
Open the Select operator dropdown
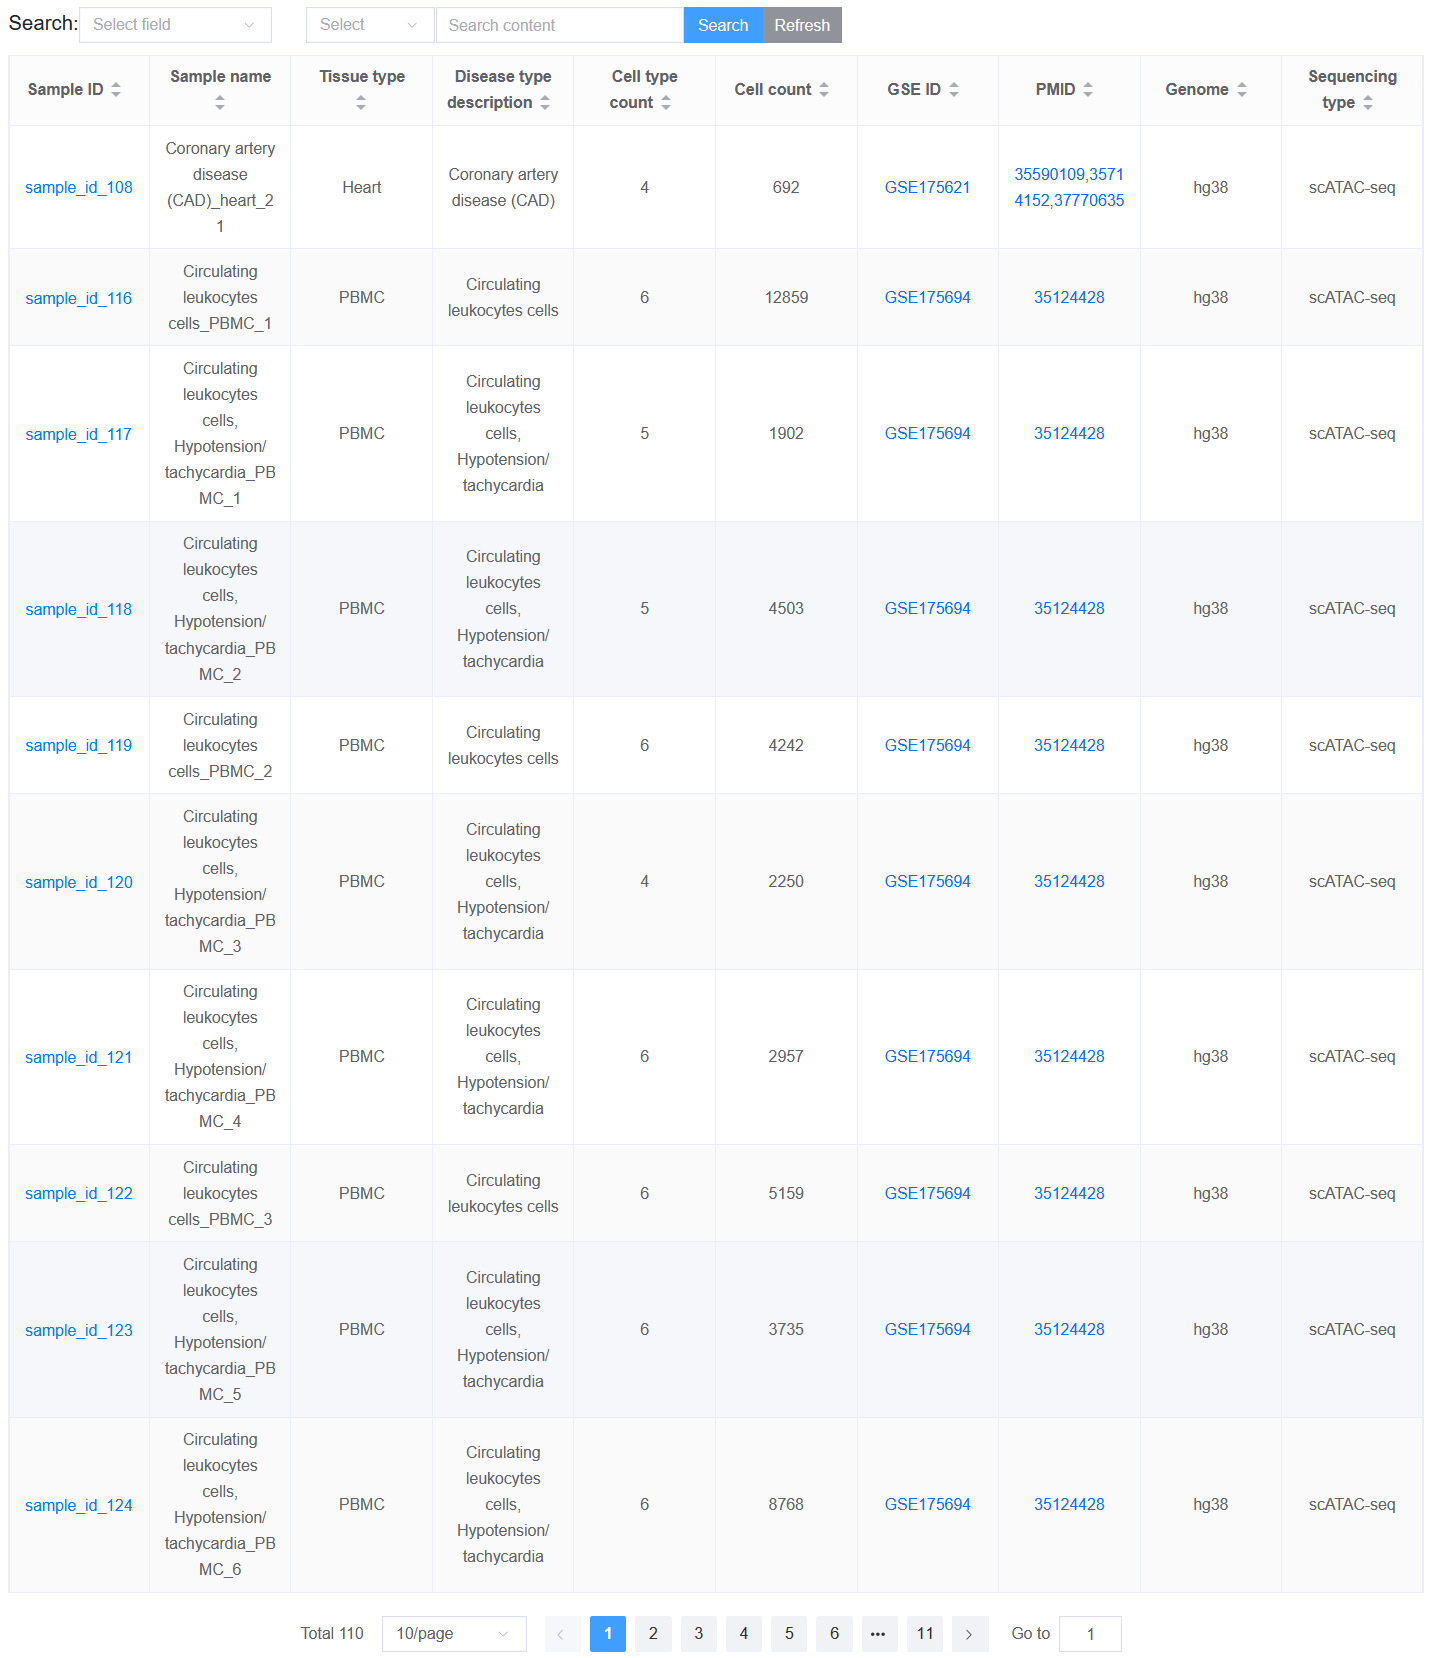[x=369, y=25]
